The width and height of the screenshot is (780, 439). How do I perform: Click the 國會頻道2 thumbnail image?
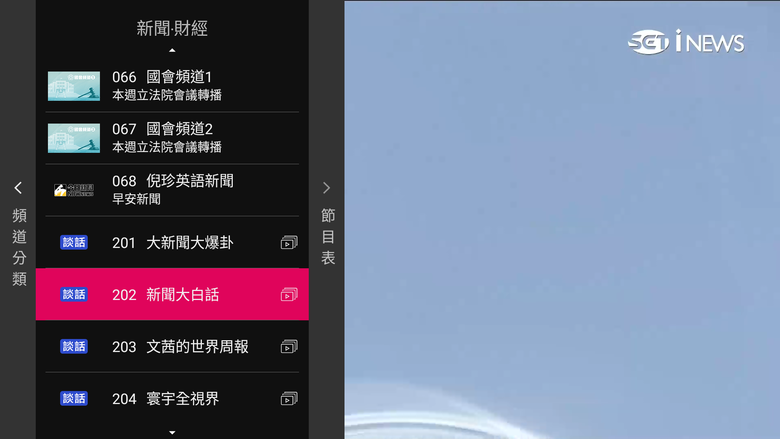pyautogui.click(x=74, y=138)
